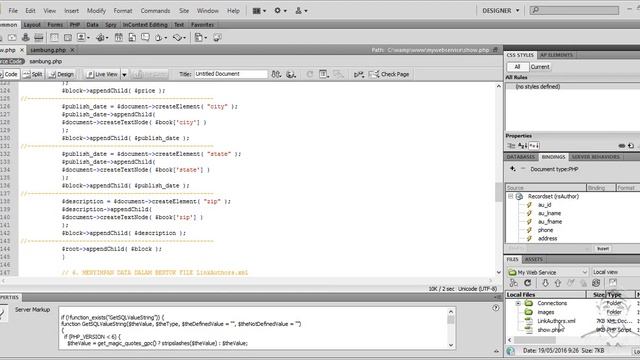Open AP Elements panel tab
This screenshot has width=640, height=360.
556,55
